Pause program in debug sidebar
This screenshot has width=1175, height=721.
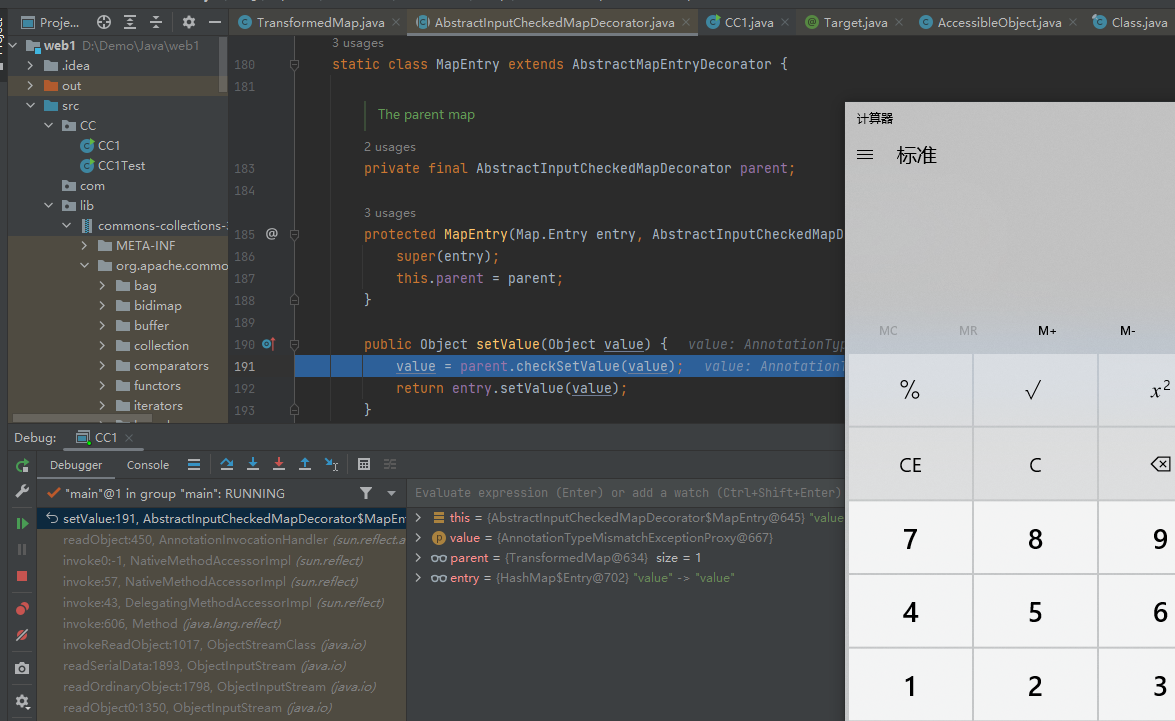coord(22,549)
